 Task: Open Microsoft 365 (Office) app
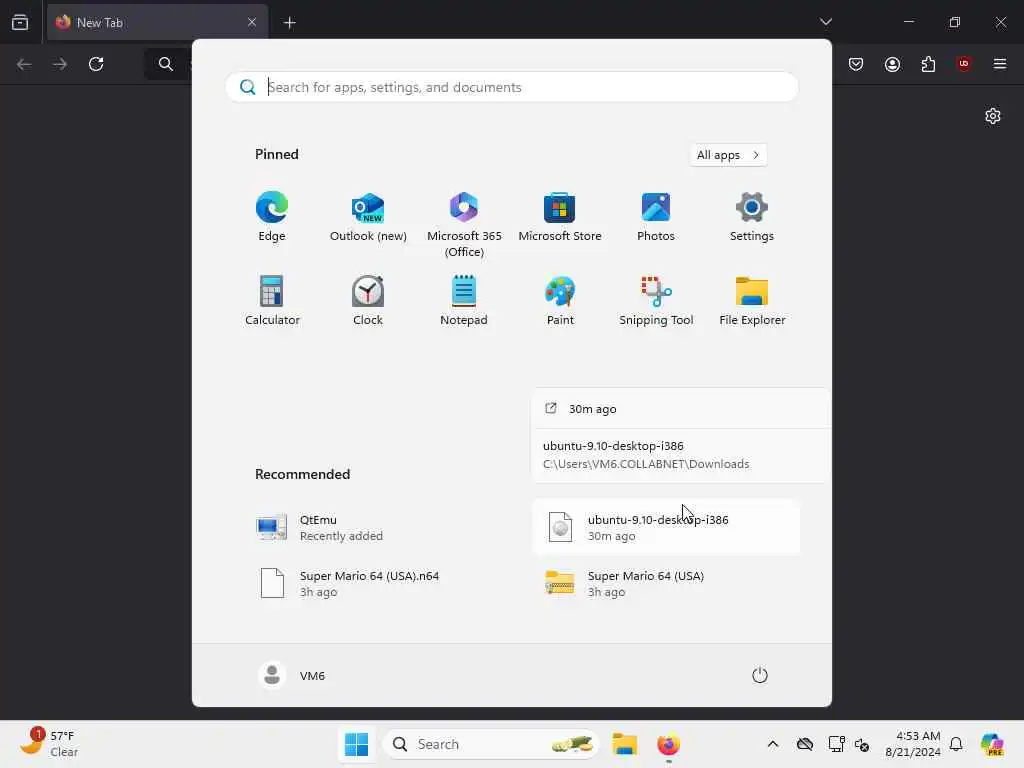(x=464, y=224)
